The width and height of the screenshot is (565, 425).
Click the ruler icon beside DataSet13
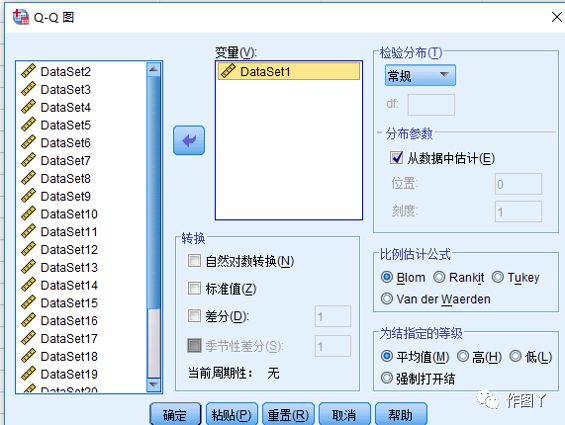pyautogui.click(x=28, y=267)
